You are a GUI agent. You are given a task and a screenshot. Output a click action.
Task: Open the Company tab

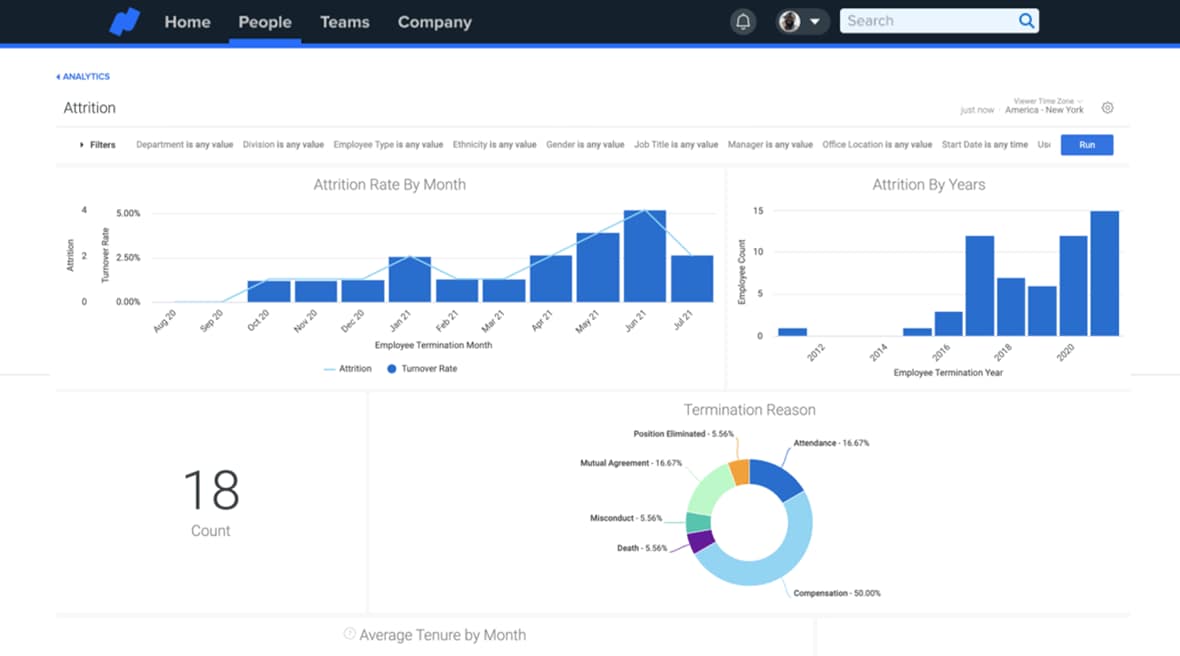(x=434, y=22)
